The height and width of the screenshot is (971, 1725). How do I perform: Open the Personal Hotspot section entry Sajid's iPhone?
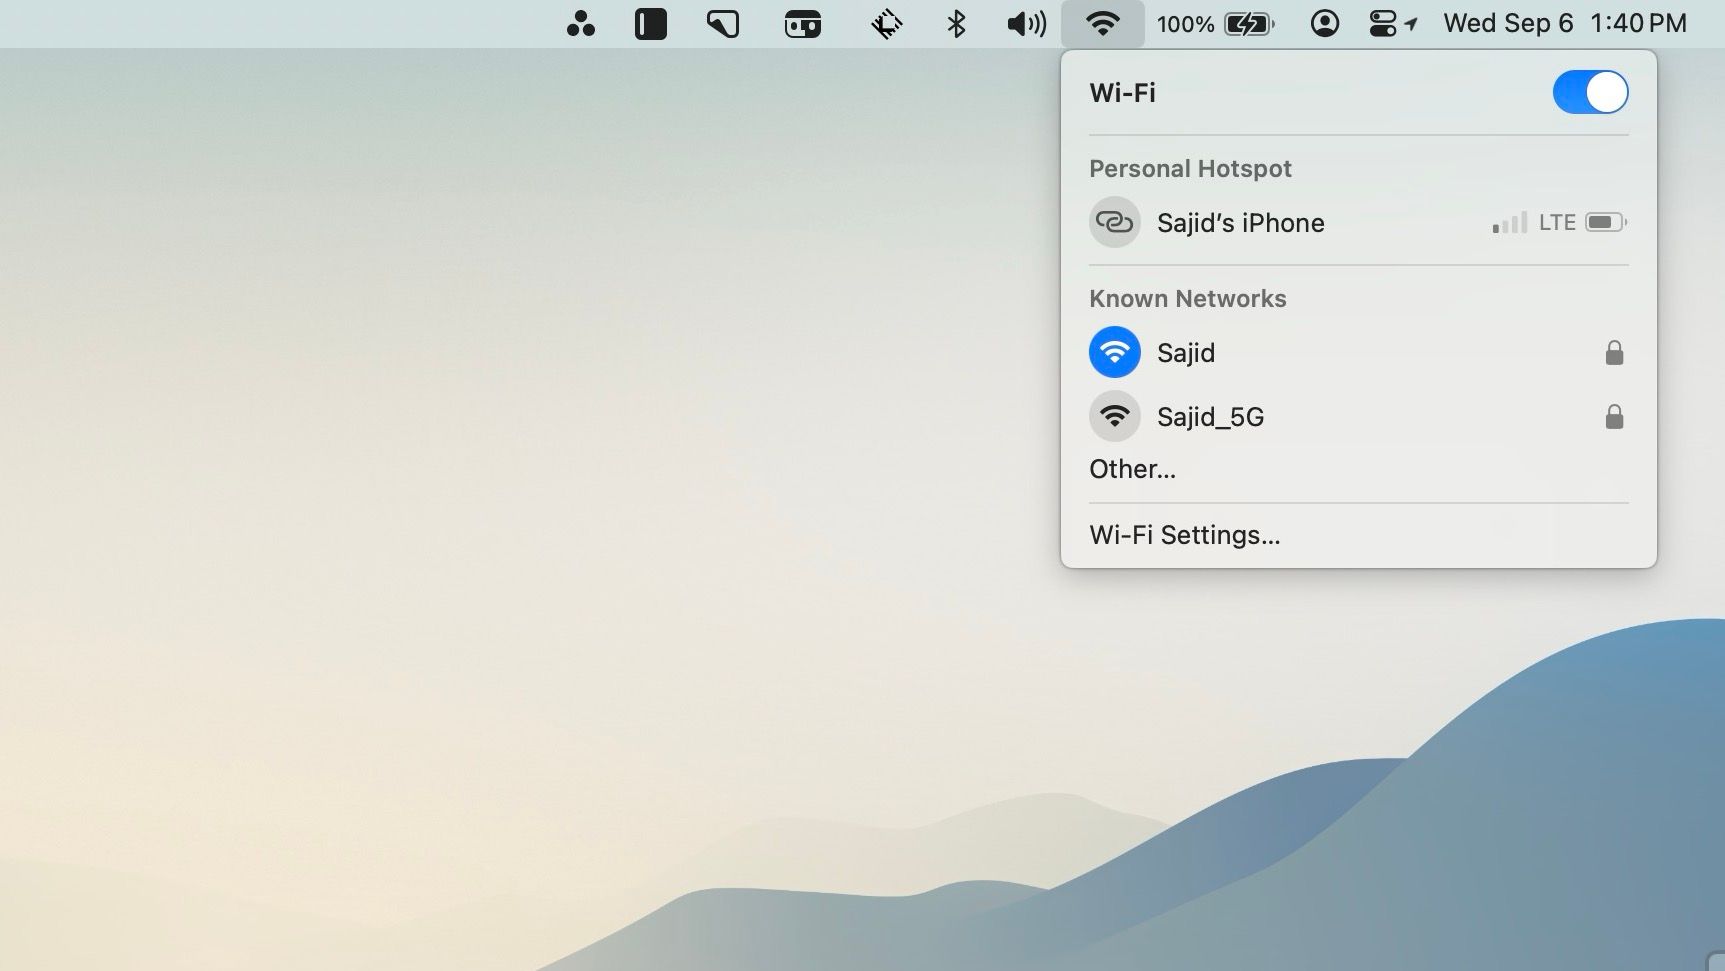(1241, 222)
